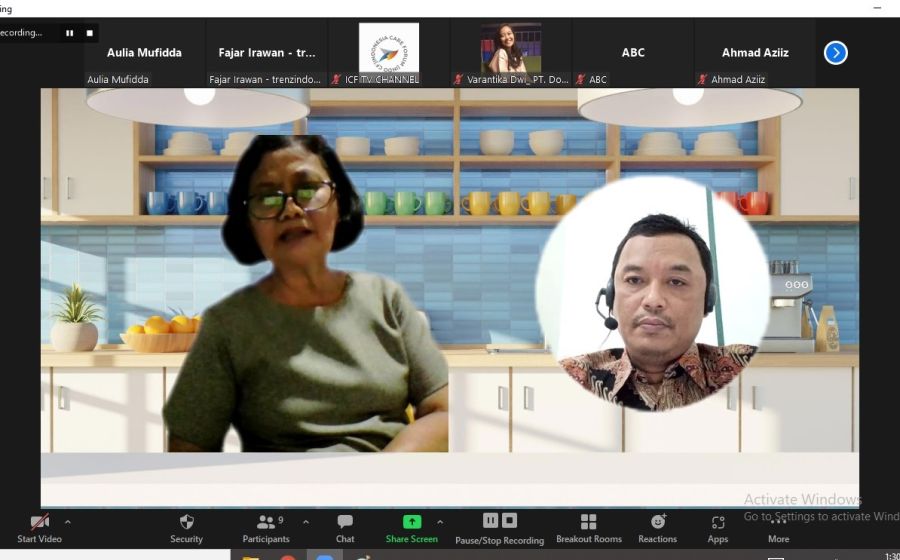The height and width of the screenshot is (560, 900).
Task: Show the Participants panel
Action: tap(266, 527)
